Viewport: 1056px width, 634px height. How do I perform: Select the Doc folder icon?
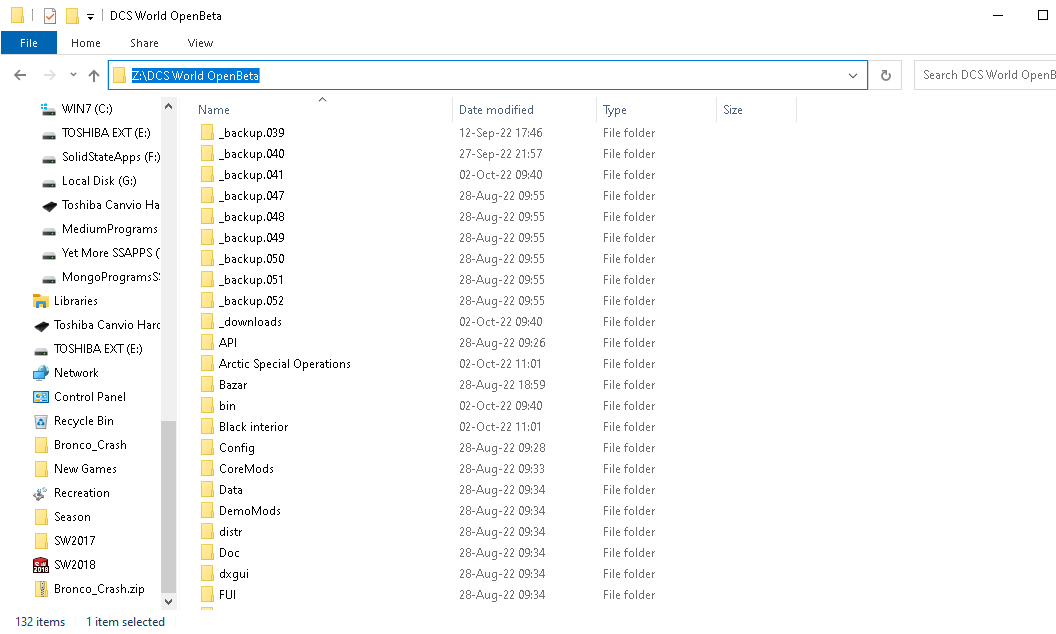pos(207,552)
